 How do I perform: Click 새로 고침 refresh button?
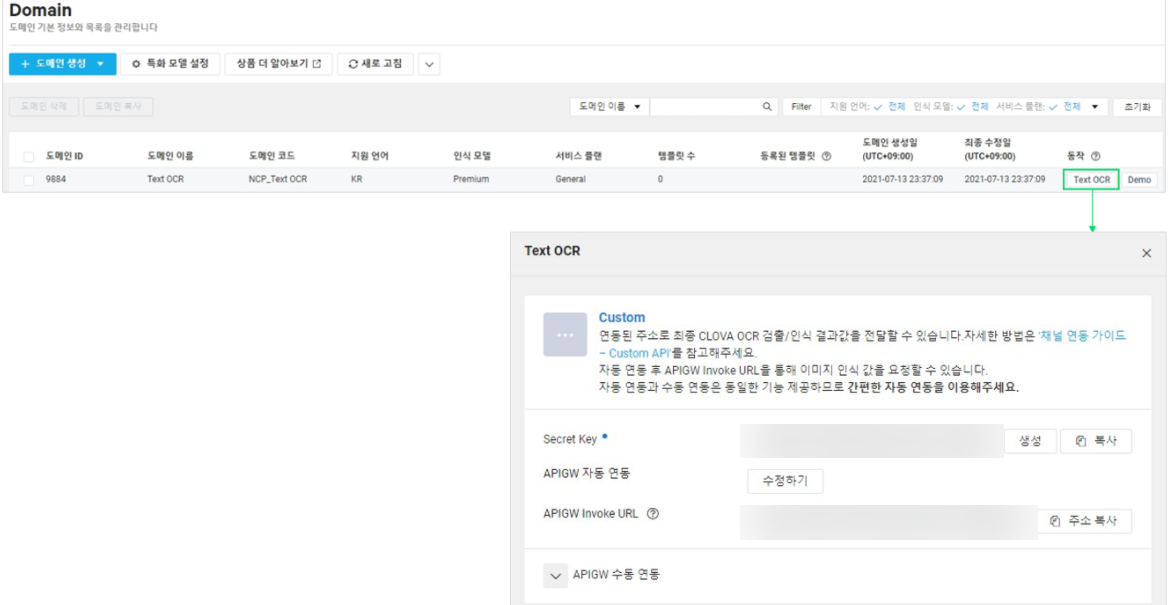tap(375, 64)
